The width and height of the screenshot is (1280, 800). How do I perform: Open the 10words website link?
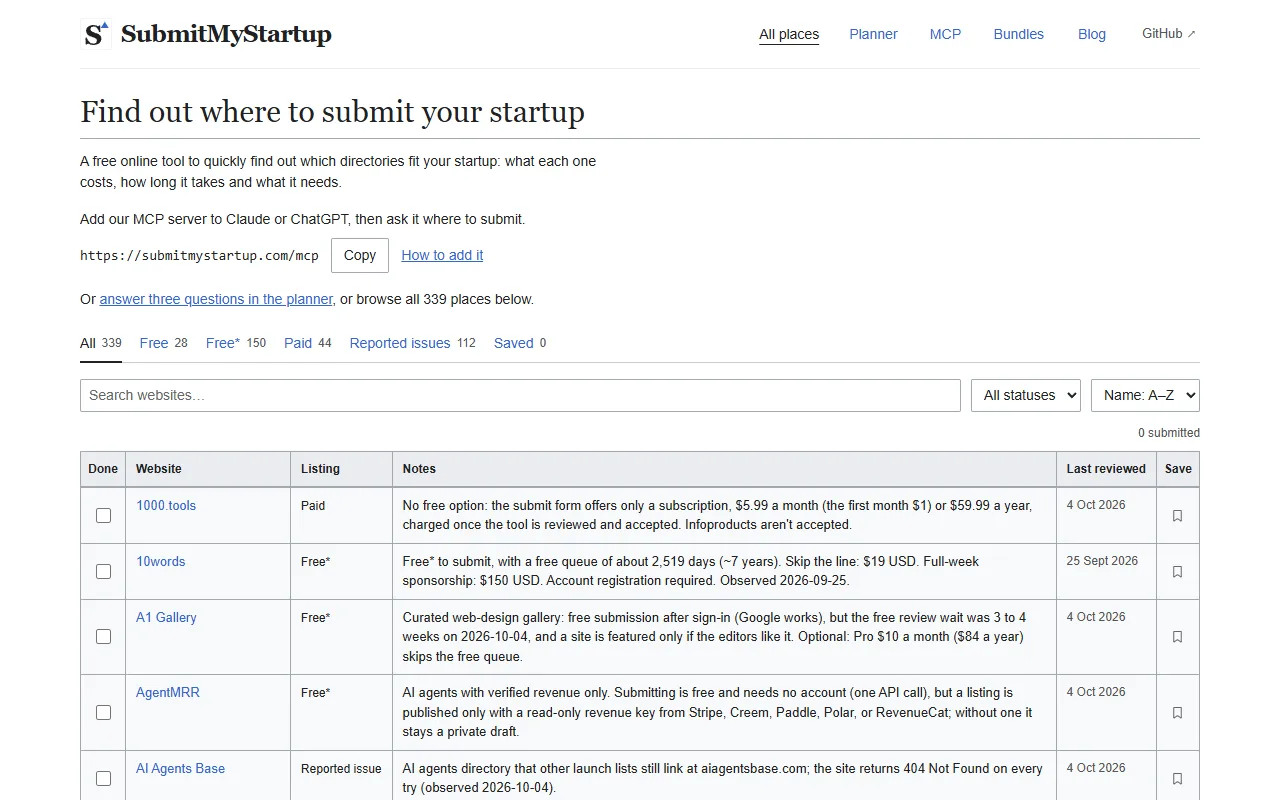161,561
